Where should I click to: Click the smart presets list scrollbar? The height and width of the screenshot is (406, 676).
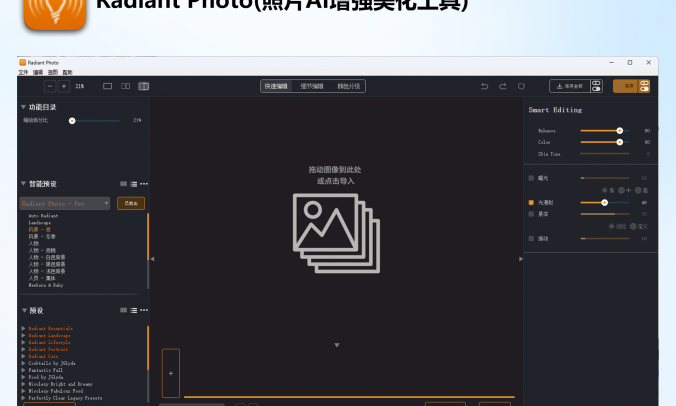148,251
